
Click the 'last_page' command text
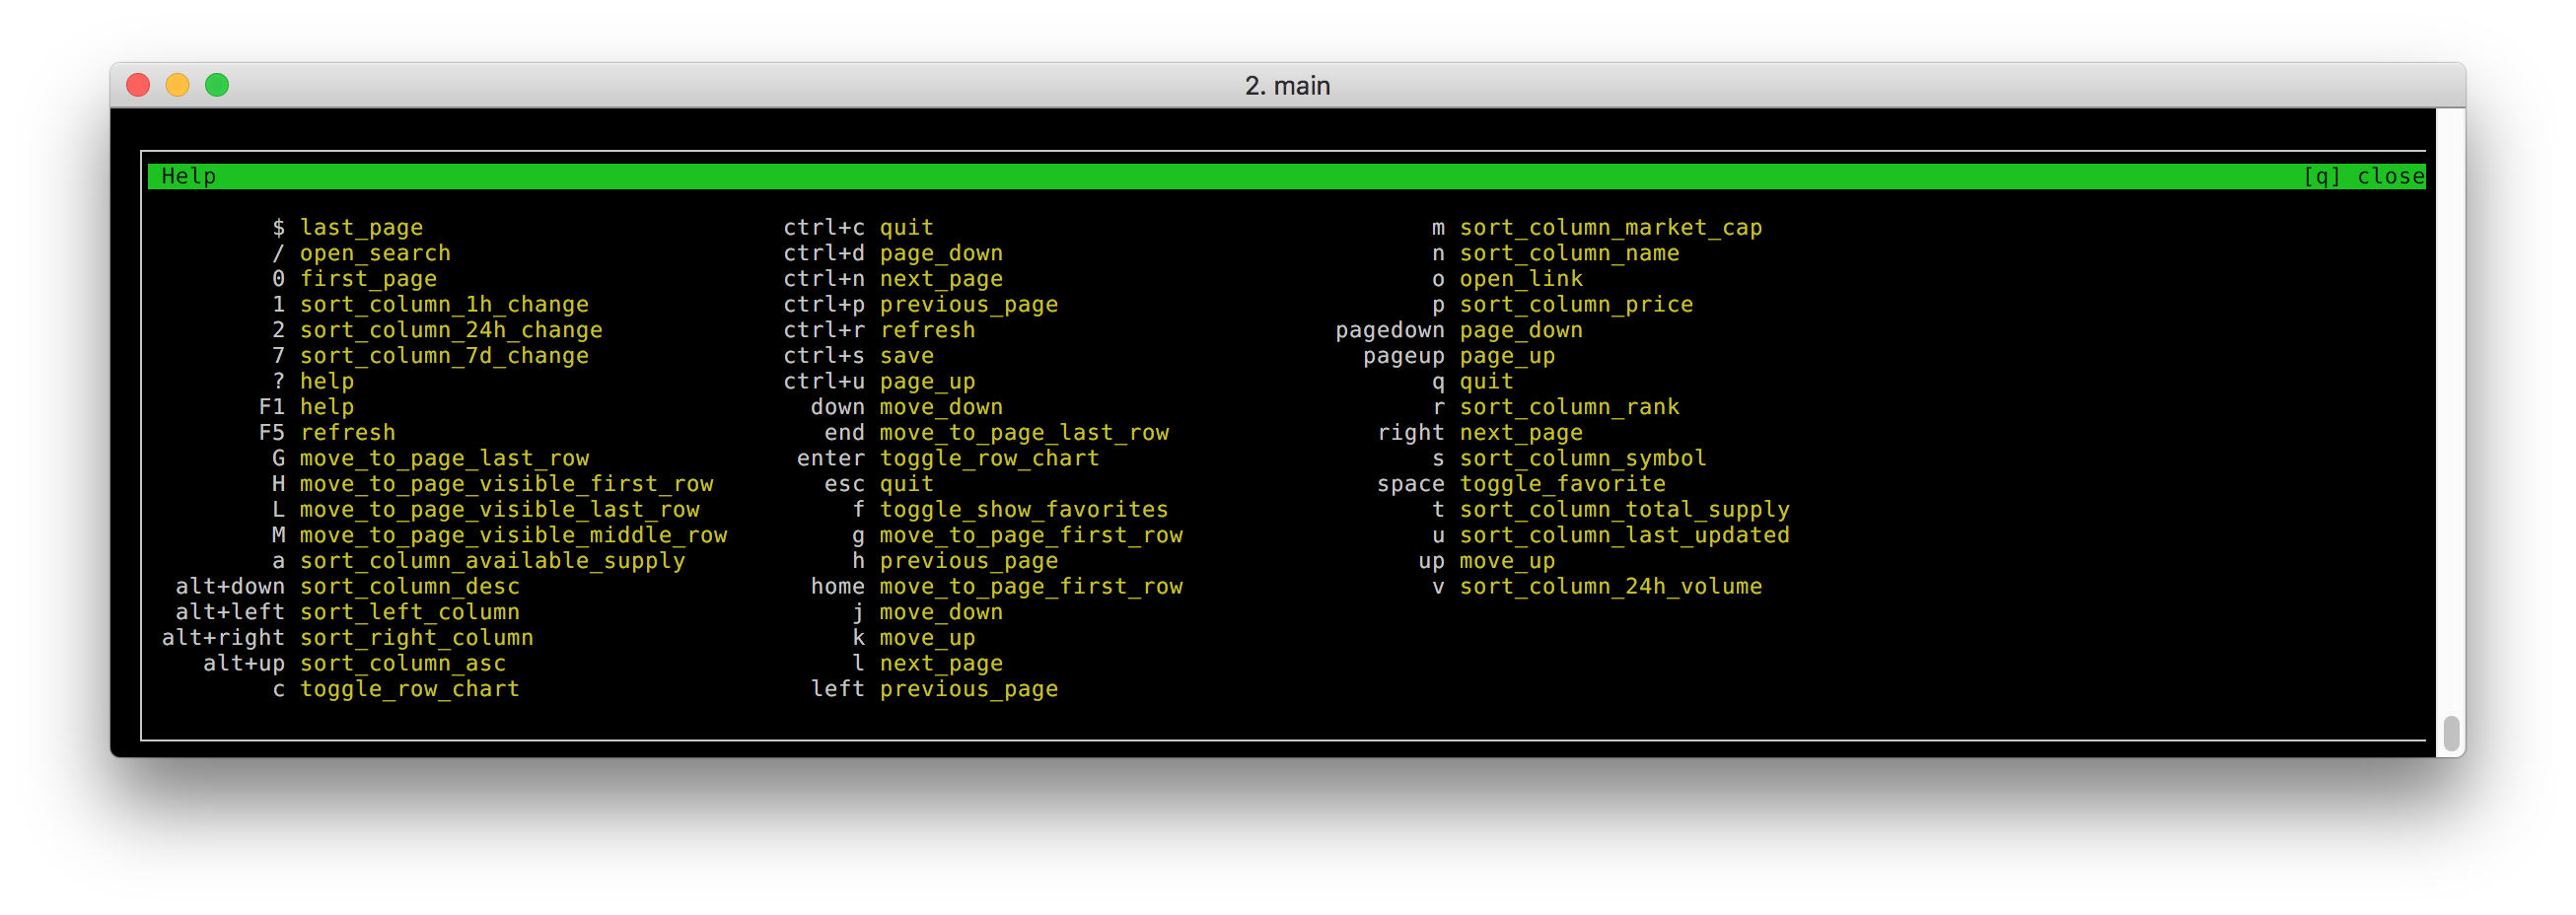tap(361, 228)
